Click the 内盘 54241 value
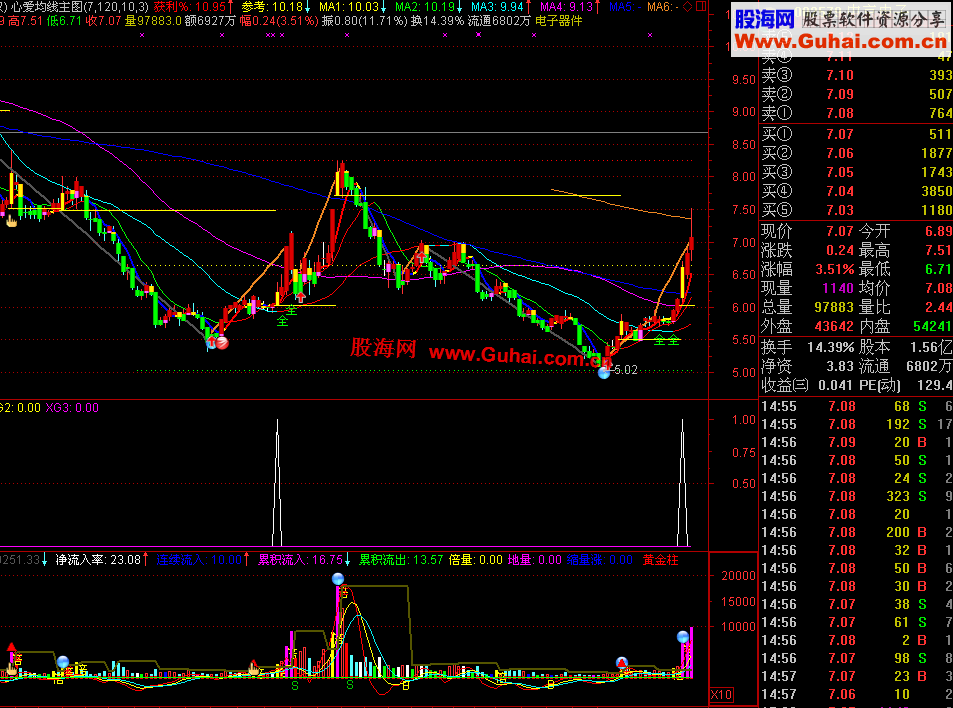The width and height of the screenshot is (953, 708). (x=932, y=326)
